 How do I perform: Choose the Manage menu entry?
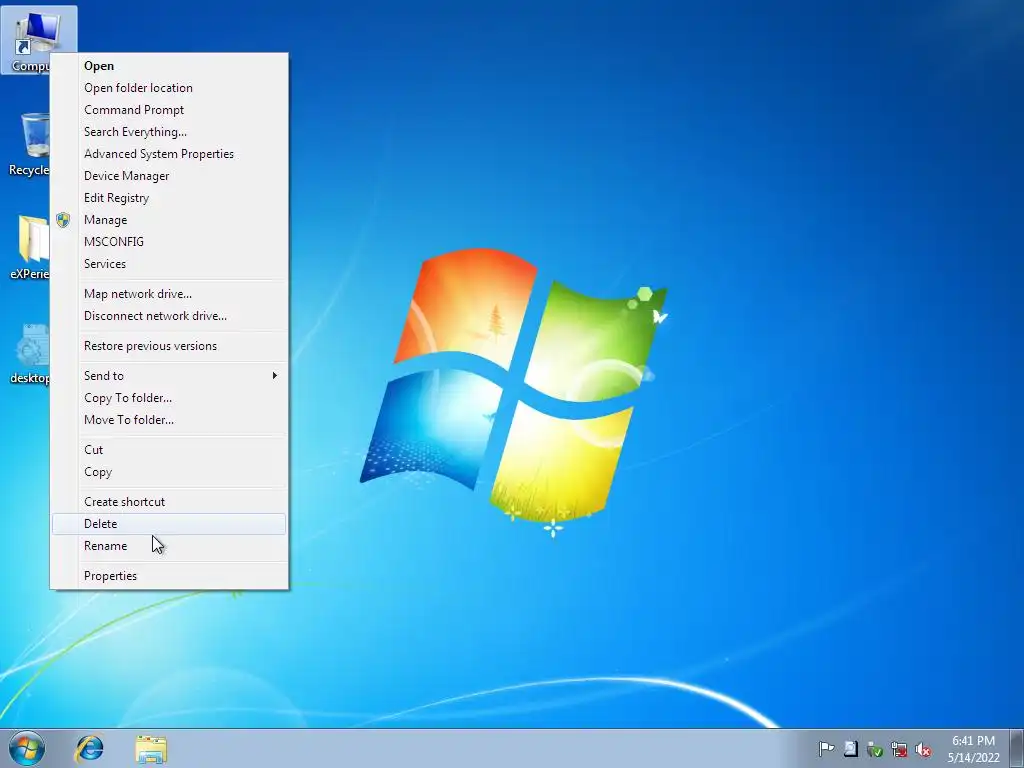[169, 220]
